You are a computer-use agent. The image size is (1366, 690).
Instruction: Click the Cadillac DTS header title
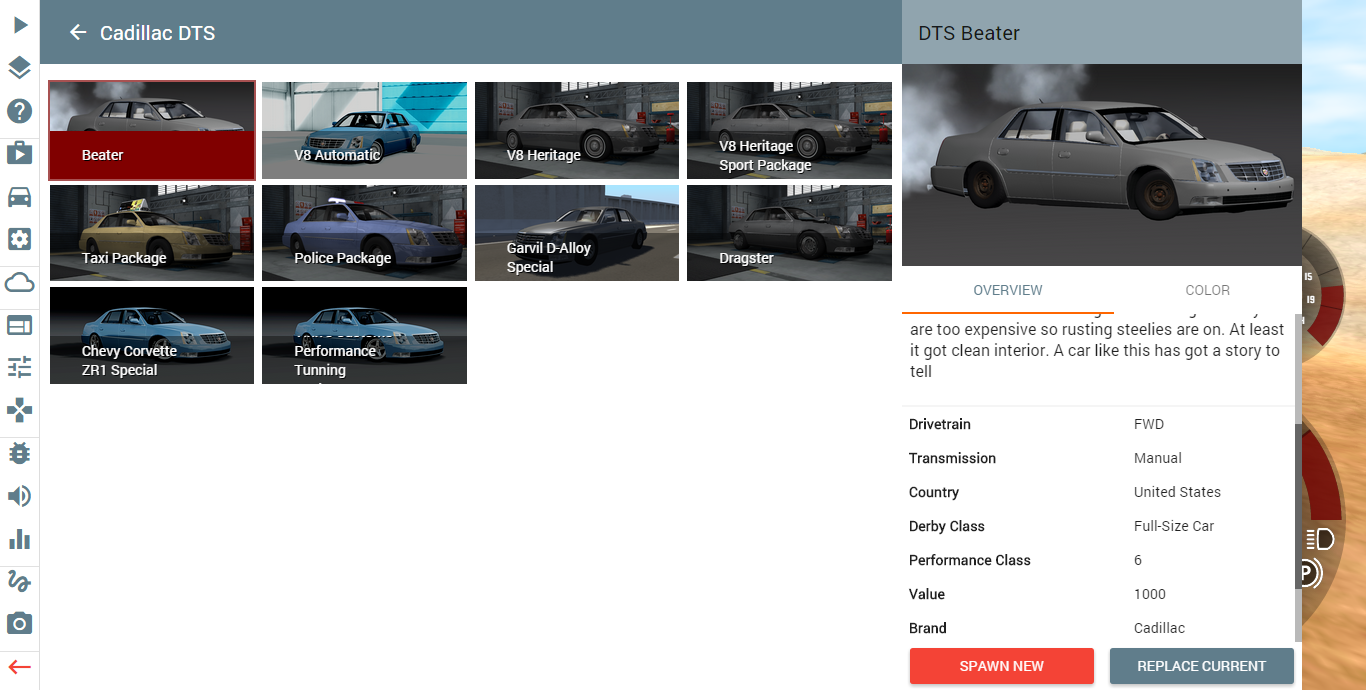tap(157, 33)
